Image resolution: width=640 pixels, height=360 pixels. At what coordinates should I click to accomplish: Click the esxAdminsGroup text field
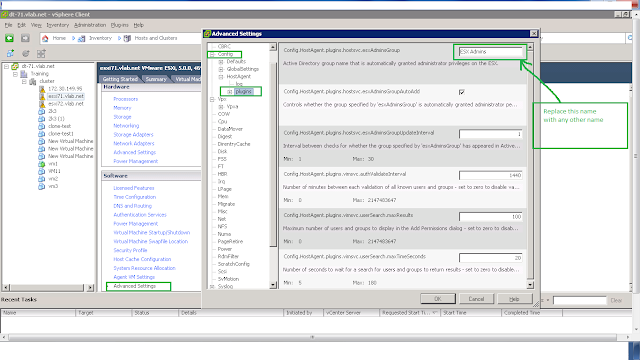[x=491, y=52]
